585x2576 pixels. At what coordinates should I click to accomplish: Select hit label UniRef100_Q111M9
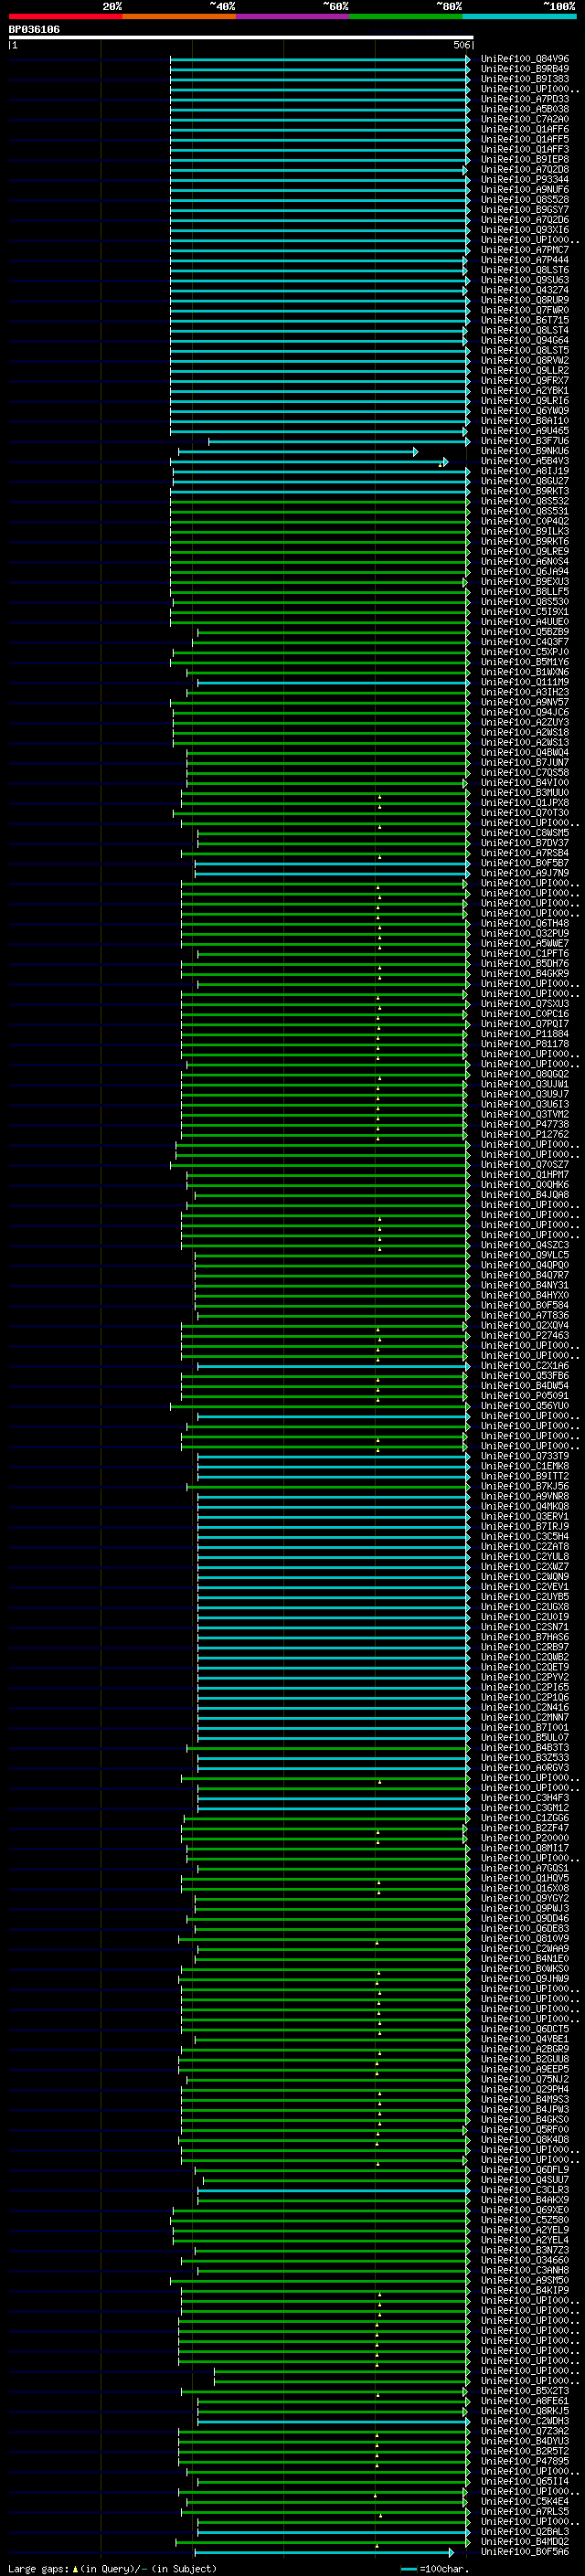[x=524, y=682]
